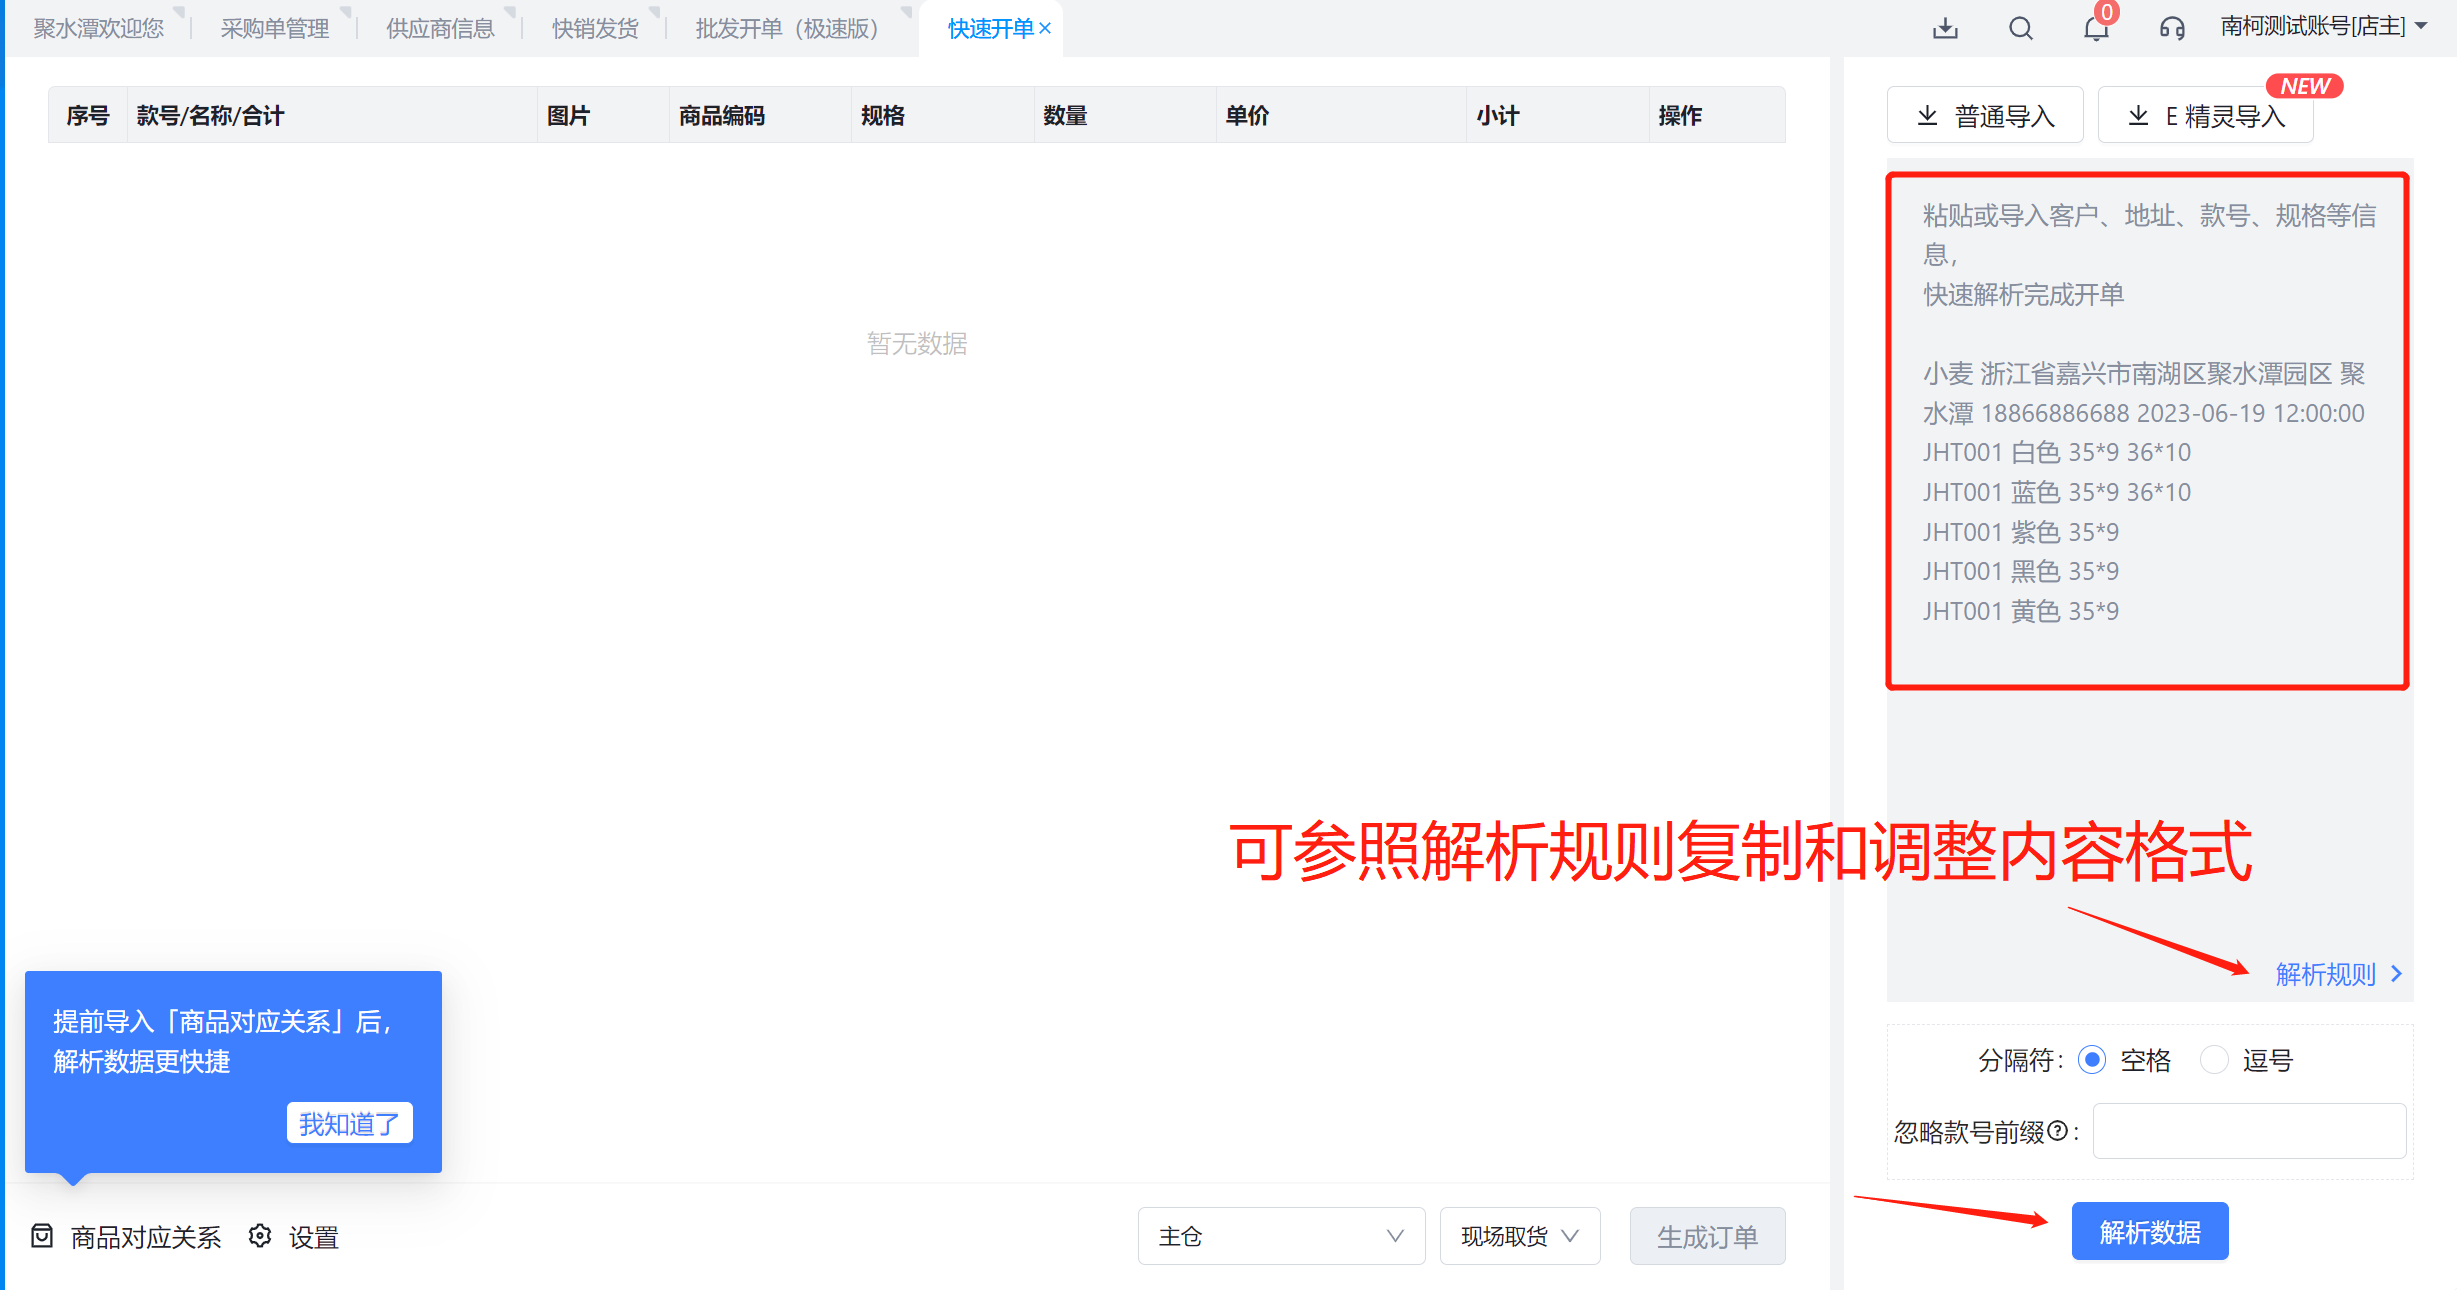The width and height of the screenshot is (2457, 1290).
Task: Select the 空格 separator radio button
Action: tap(2091, 1060)
